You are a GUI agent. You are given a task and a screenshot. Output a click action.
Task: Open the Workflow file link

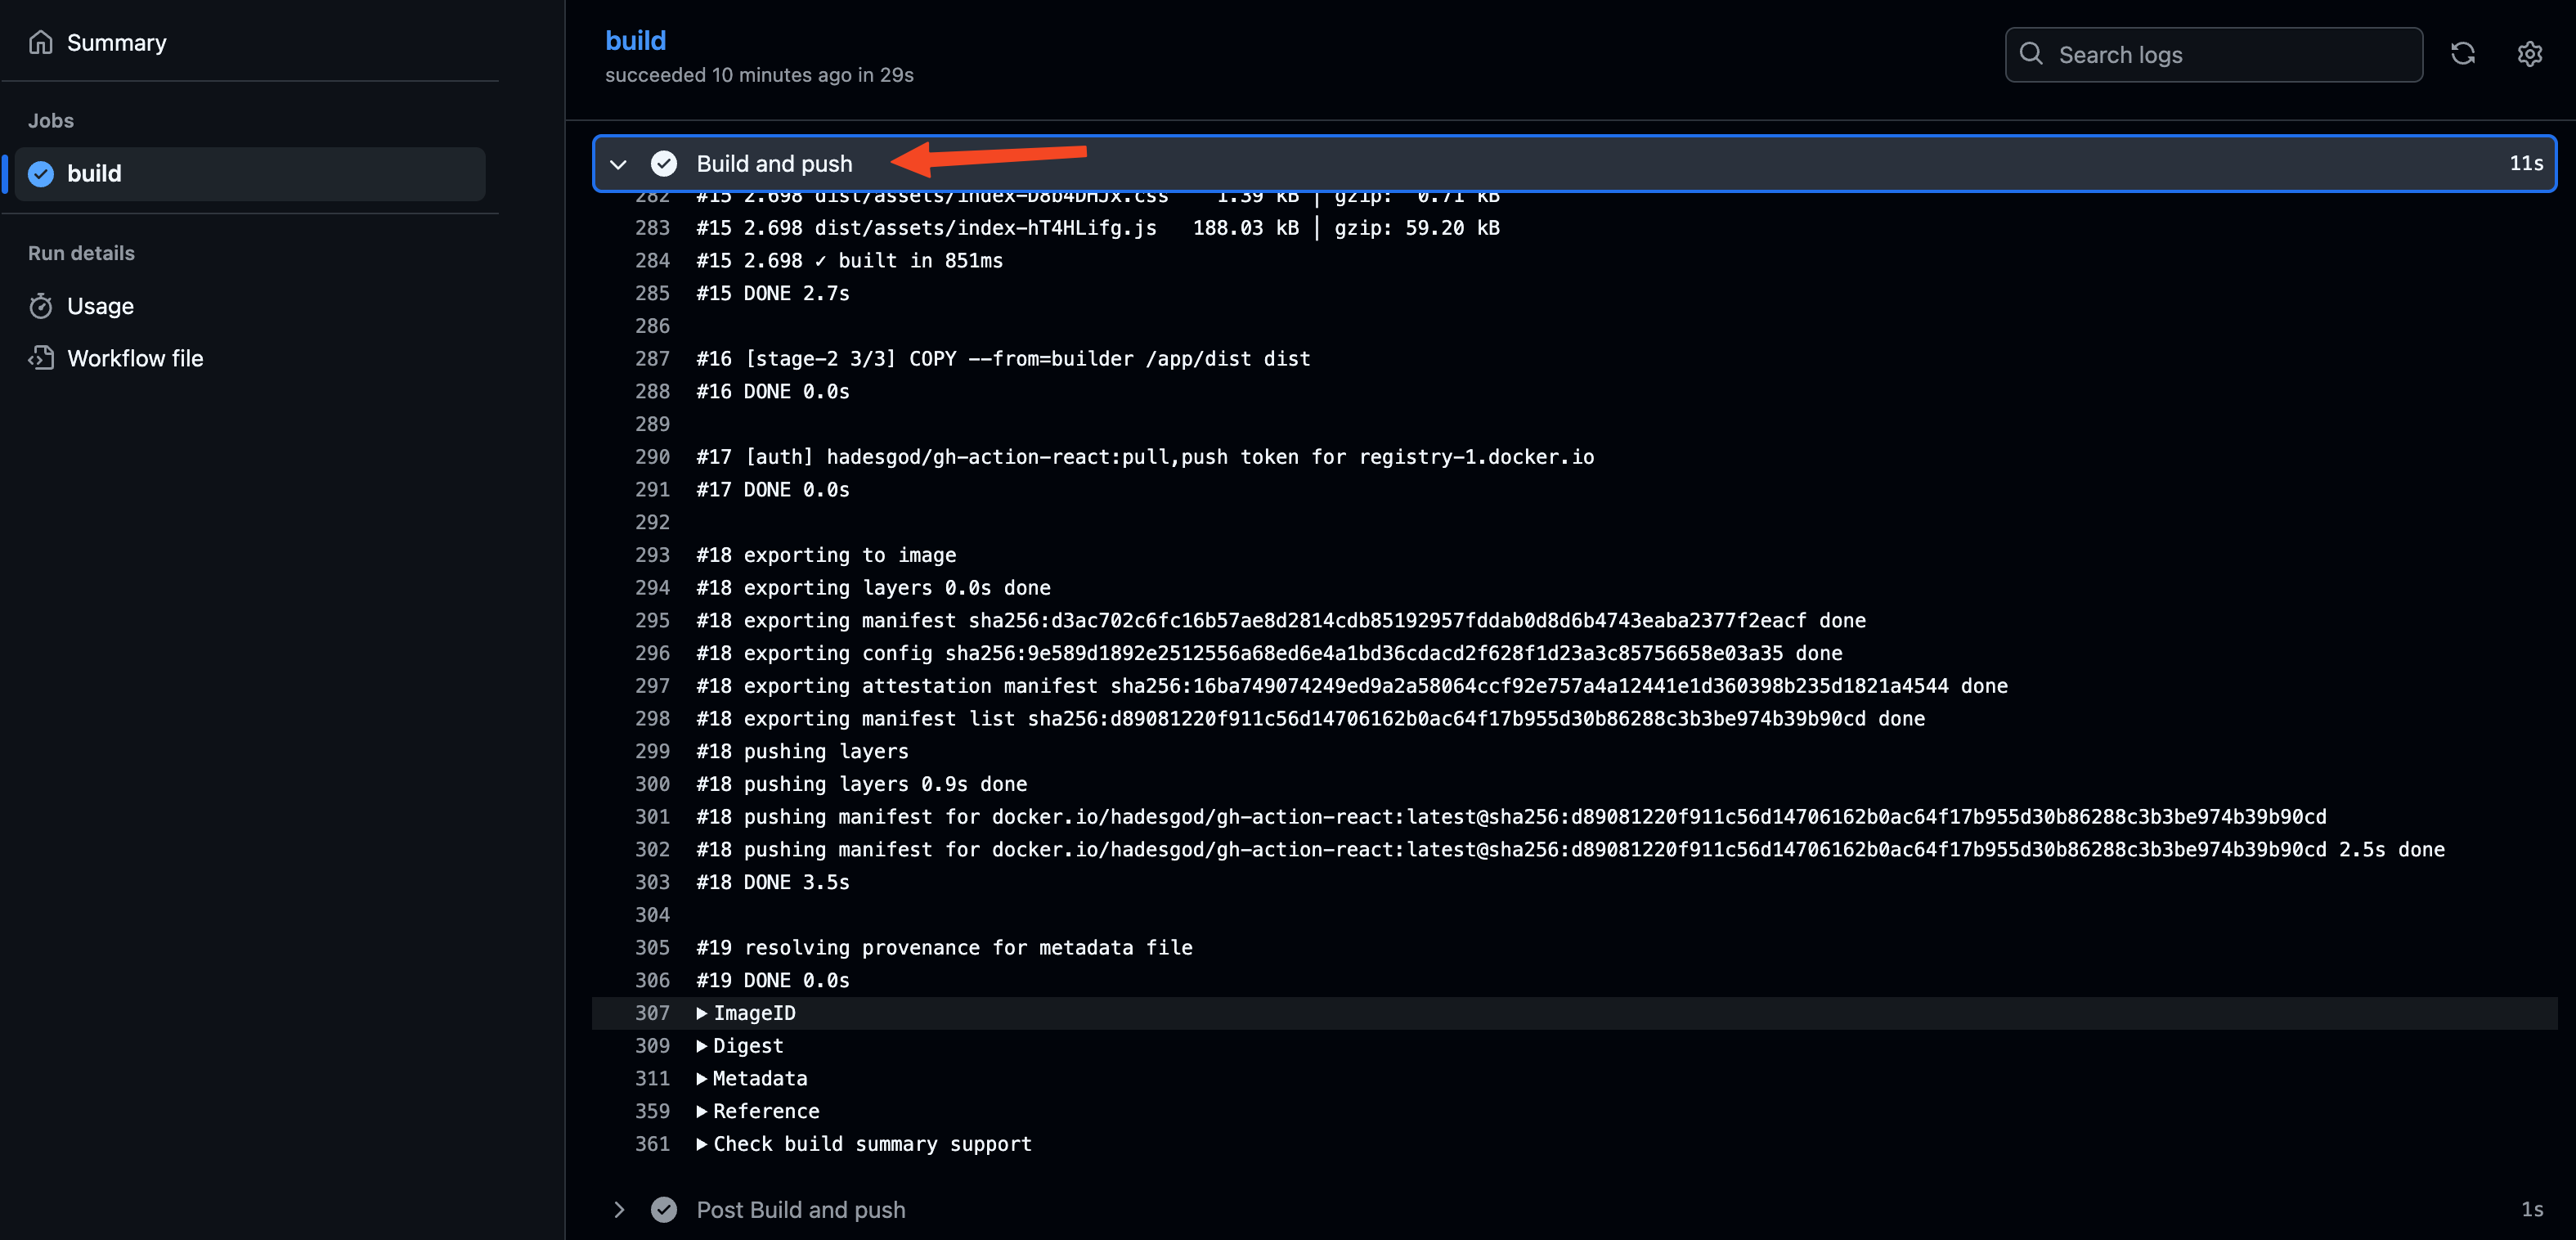(x=135, y=358)
